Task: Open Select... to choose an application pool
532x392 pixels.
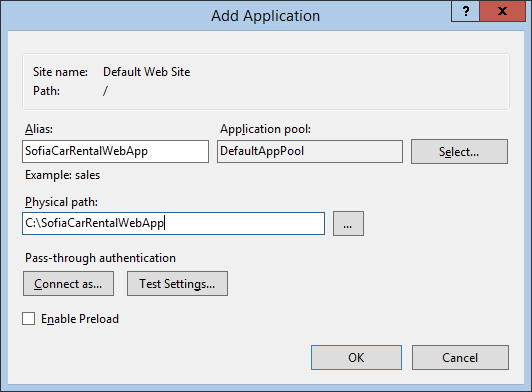Action: [459, 151]
